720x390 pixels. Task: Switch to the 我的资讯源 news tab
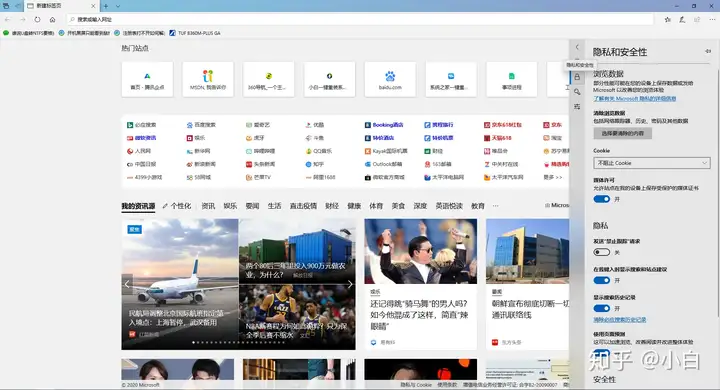138,206
